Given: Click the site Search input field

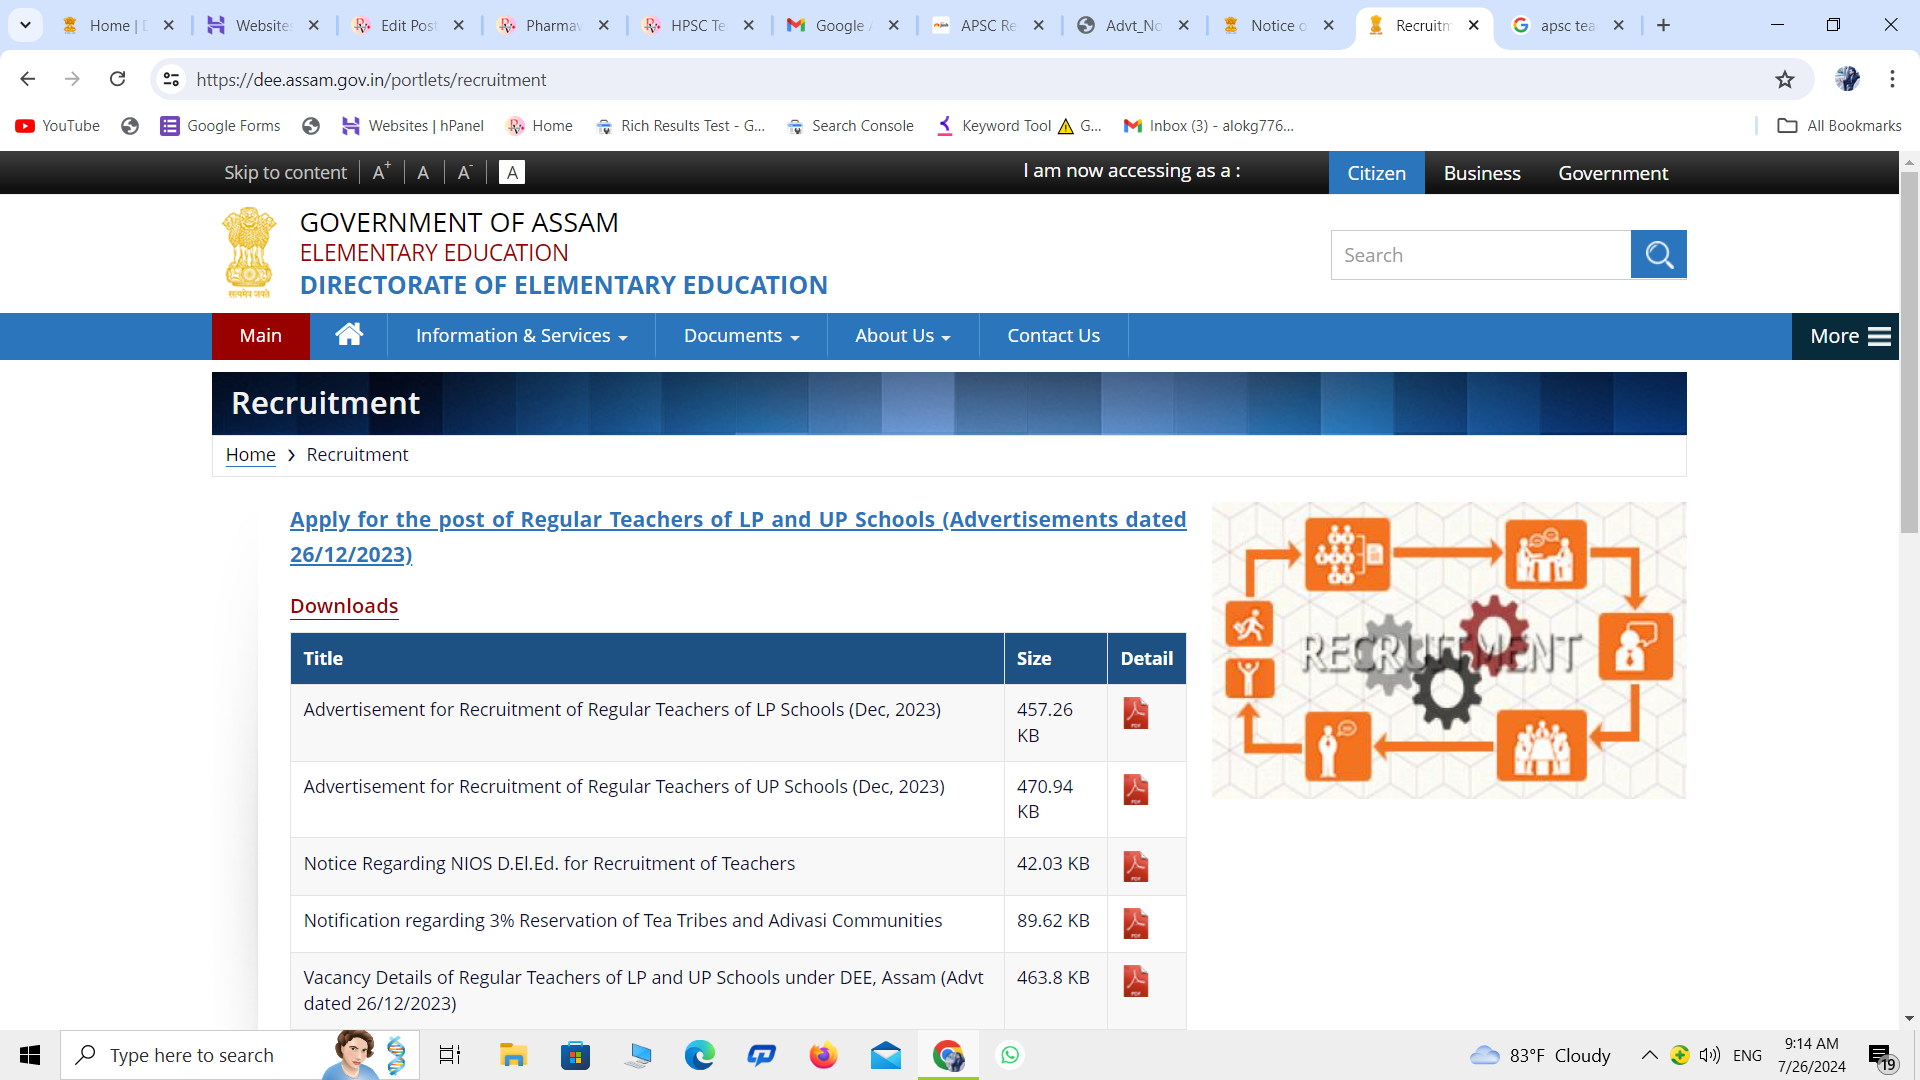Looking at the screenshot, I should 1481,255.
